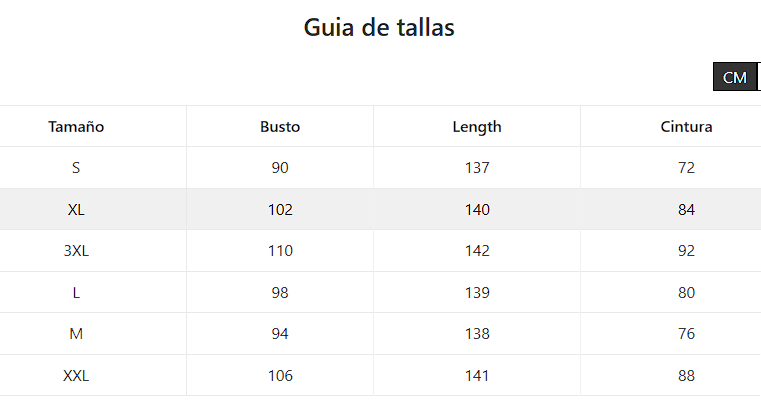Click the L size label

(x=76, y=293)
